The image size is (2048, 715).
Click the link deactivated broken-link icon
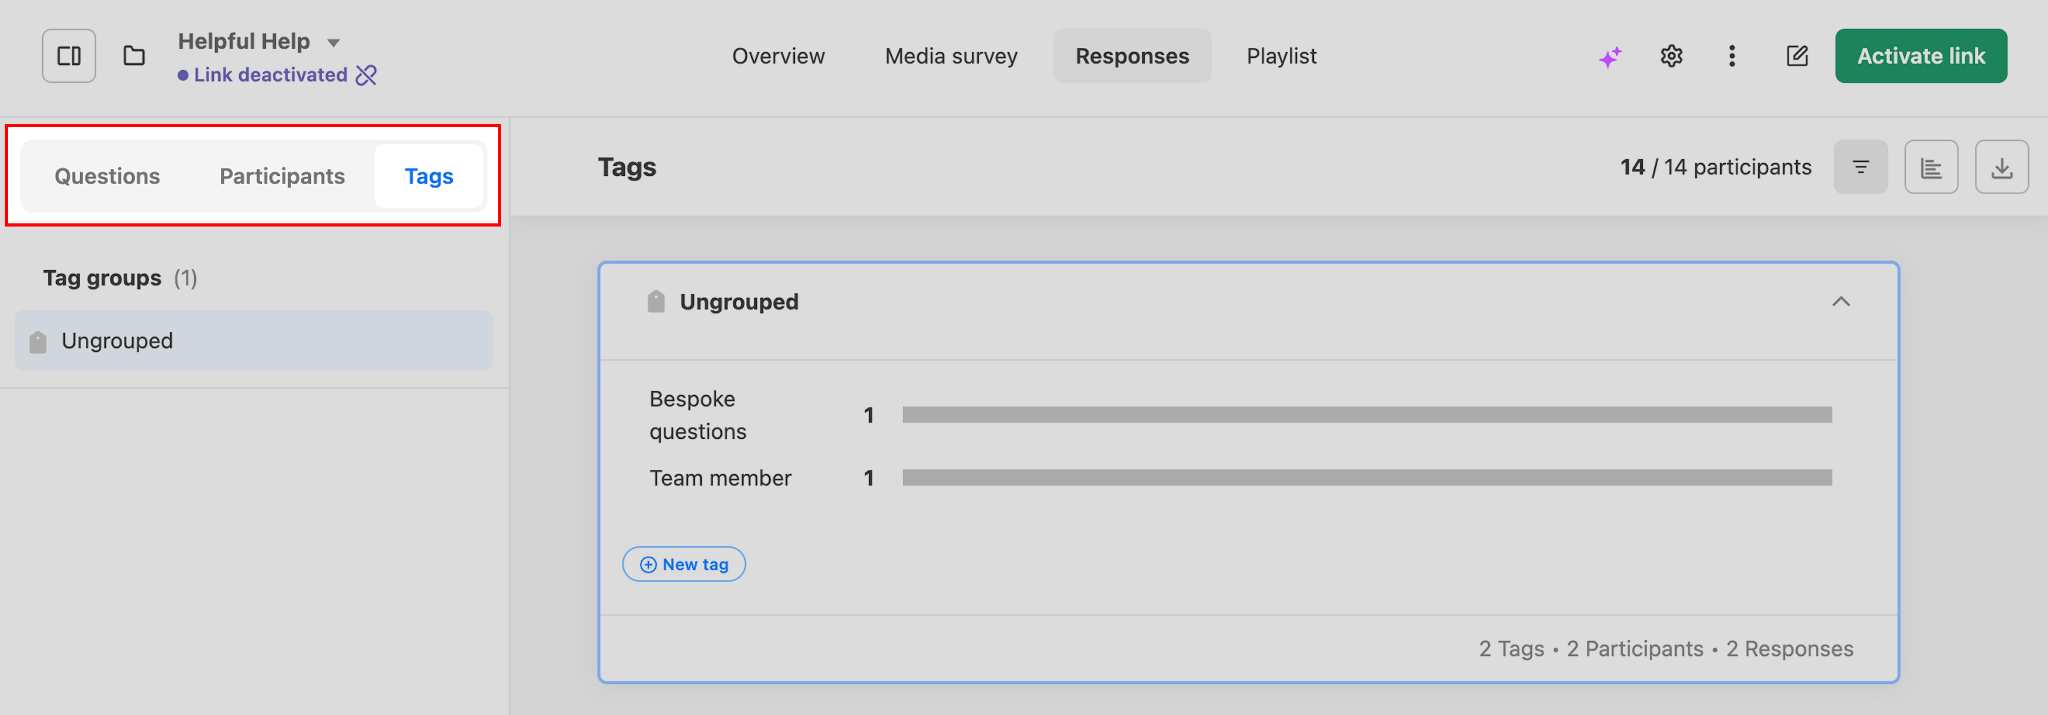367,75
